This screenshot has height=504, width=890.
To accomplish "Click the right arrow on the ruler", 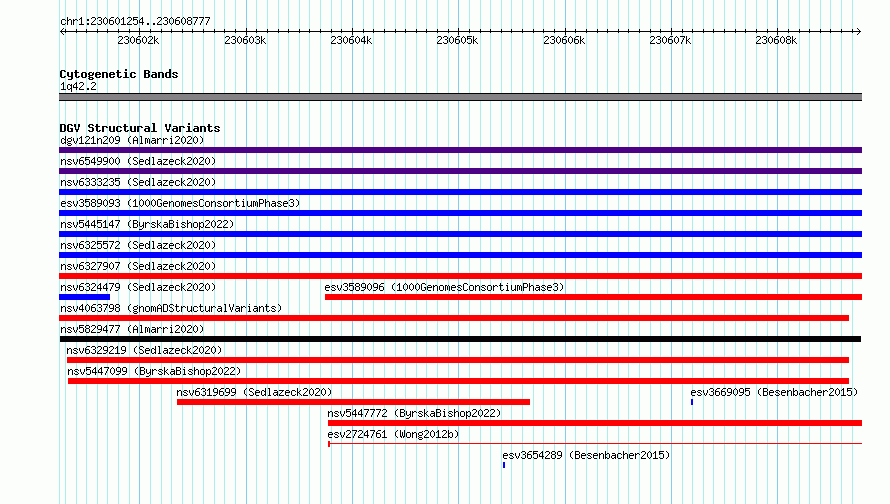I will [x=858, y=32].
